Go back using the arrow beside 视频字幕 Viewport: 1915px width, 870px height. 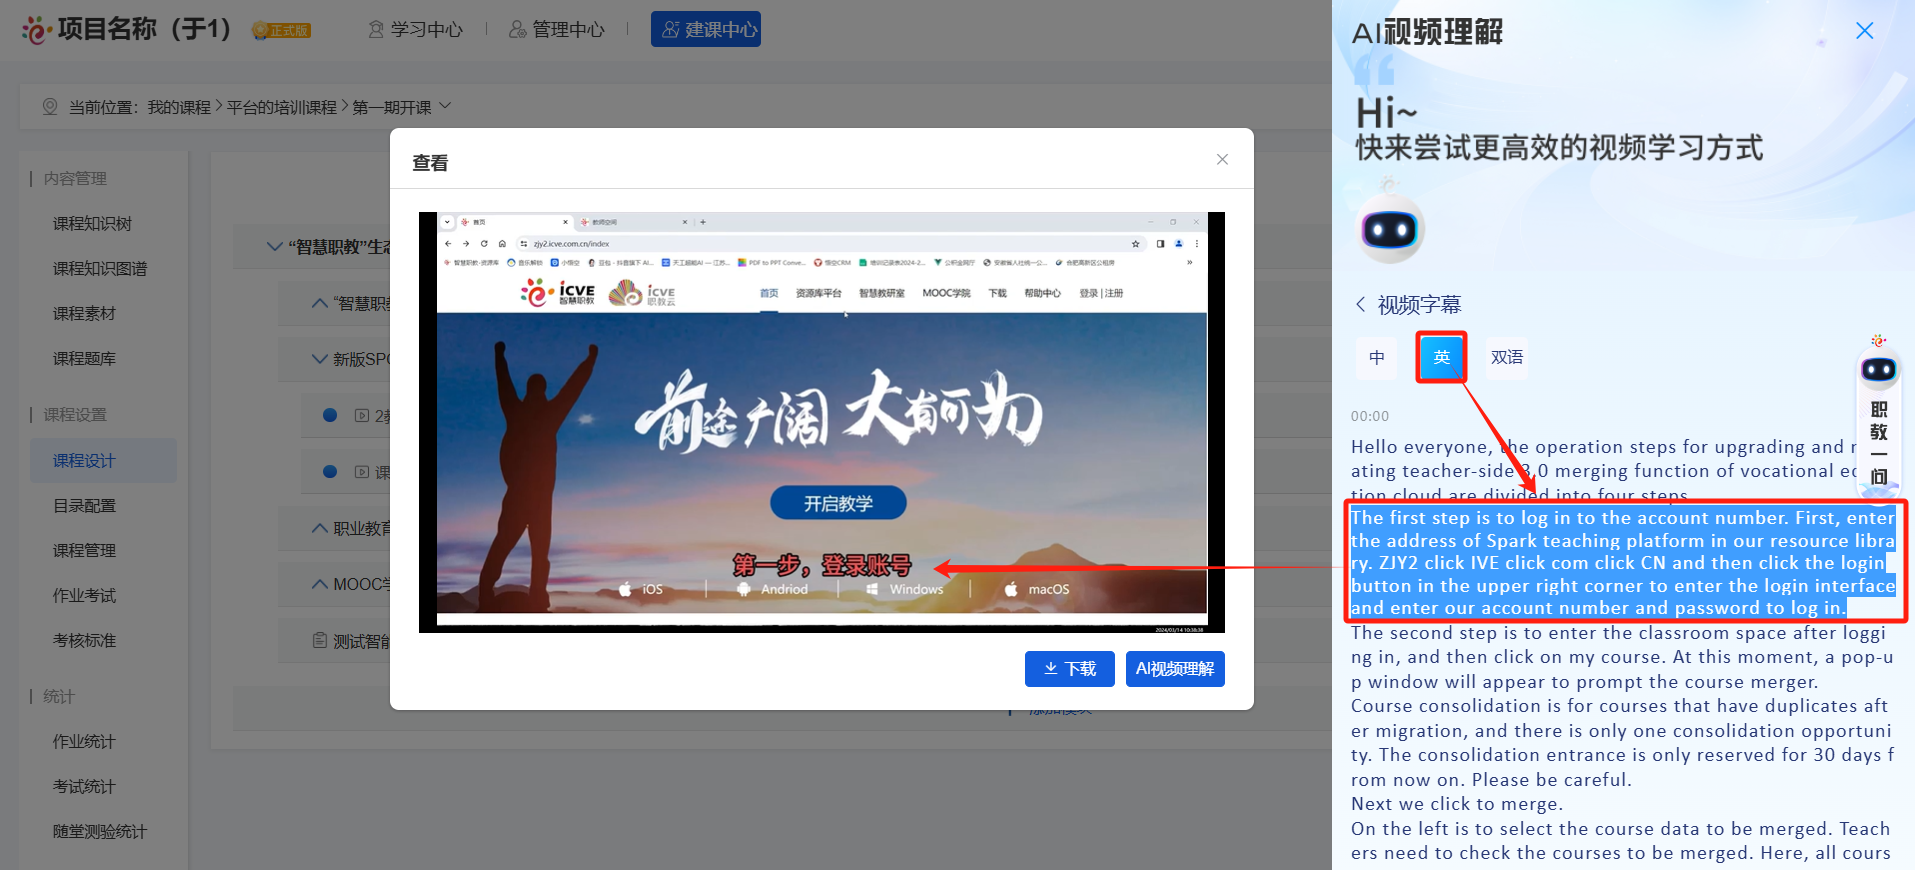(x=1361, y=304)
